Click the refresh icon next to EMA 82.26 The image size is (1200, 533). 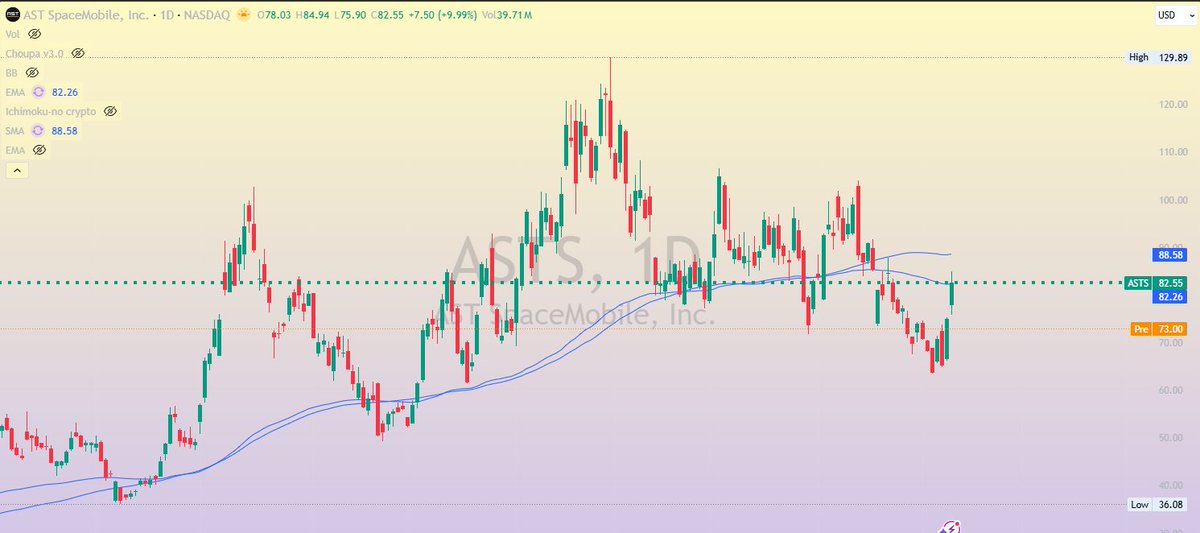(x=39, y=92)
